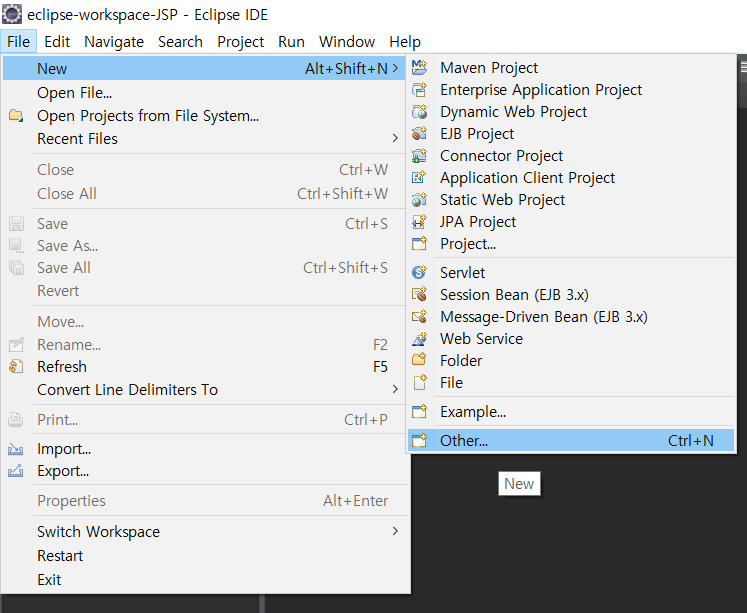The image size is (747, 613).
Task: Click the Alt+Shift+N shortcut text
Action: tap(346, 69)
